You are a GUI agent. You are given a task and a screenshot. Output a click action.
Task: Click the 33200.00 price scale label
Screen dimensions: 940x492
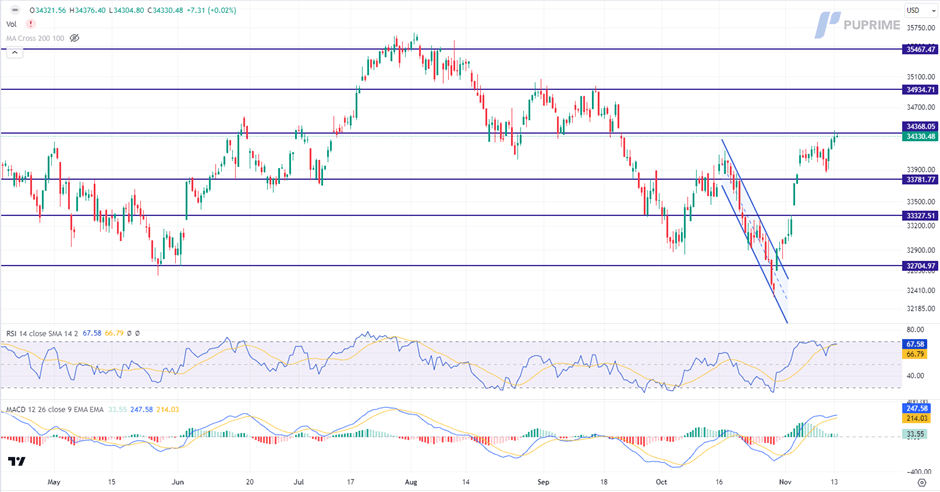pos(921,226)
